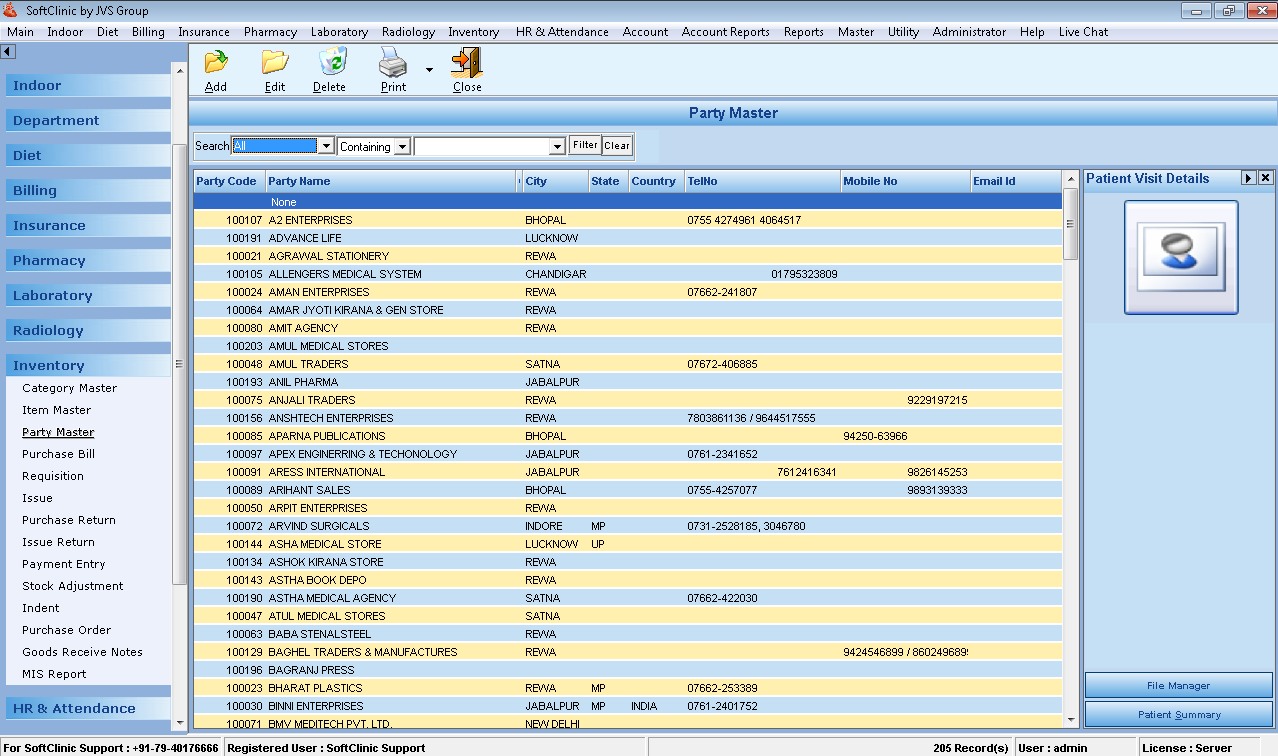This screenshot has width=1278, height=756.
Task: Open the Print options dropdown arrow
Action: click(429, 70)
